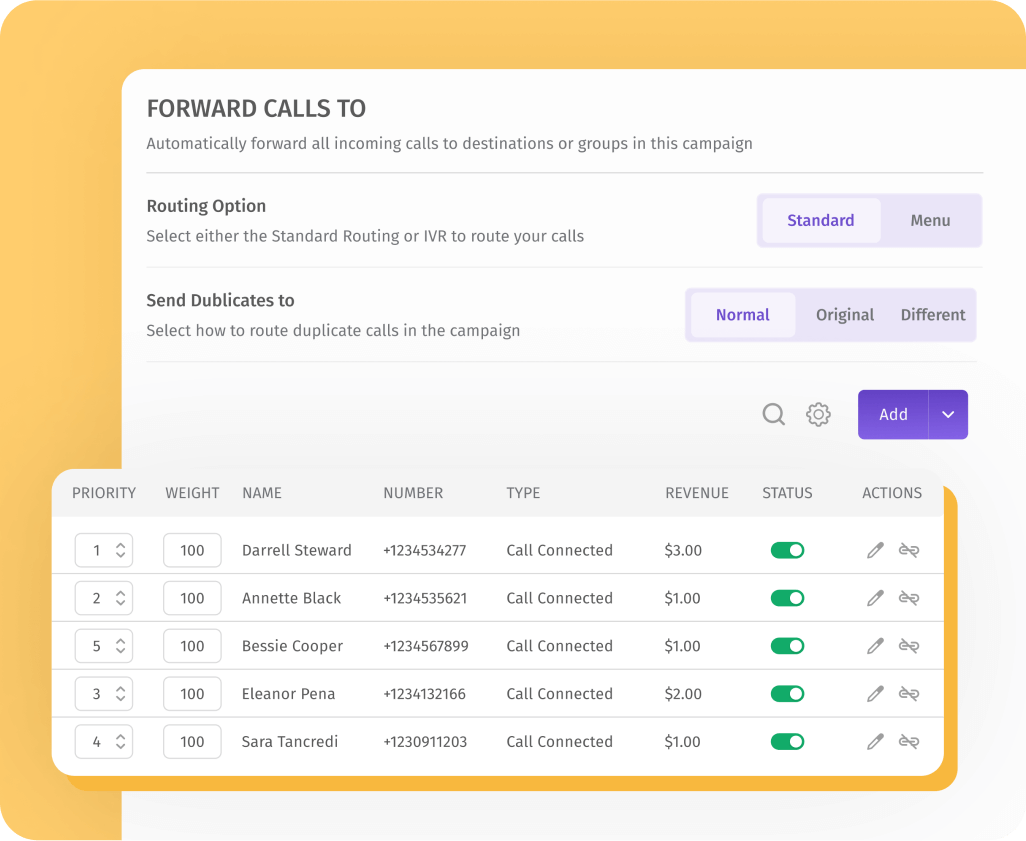Disable status toggle for Darrell Steward

tap(787, 550)
